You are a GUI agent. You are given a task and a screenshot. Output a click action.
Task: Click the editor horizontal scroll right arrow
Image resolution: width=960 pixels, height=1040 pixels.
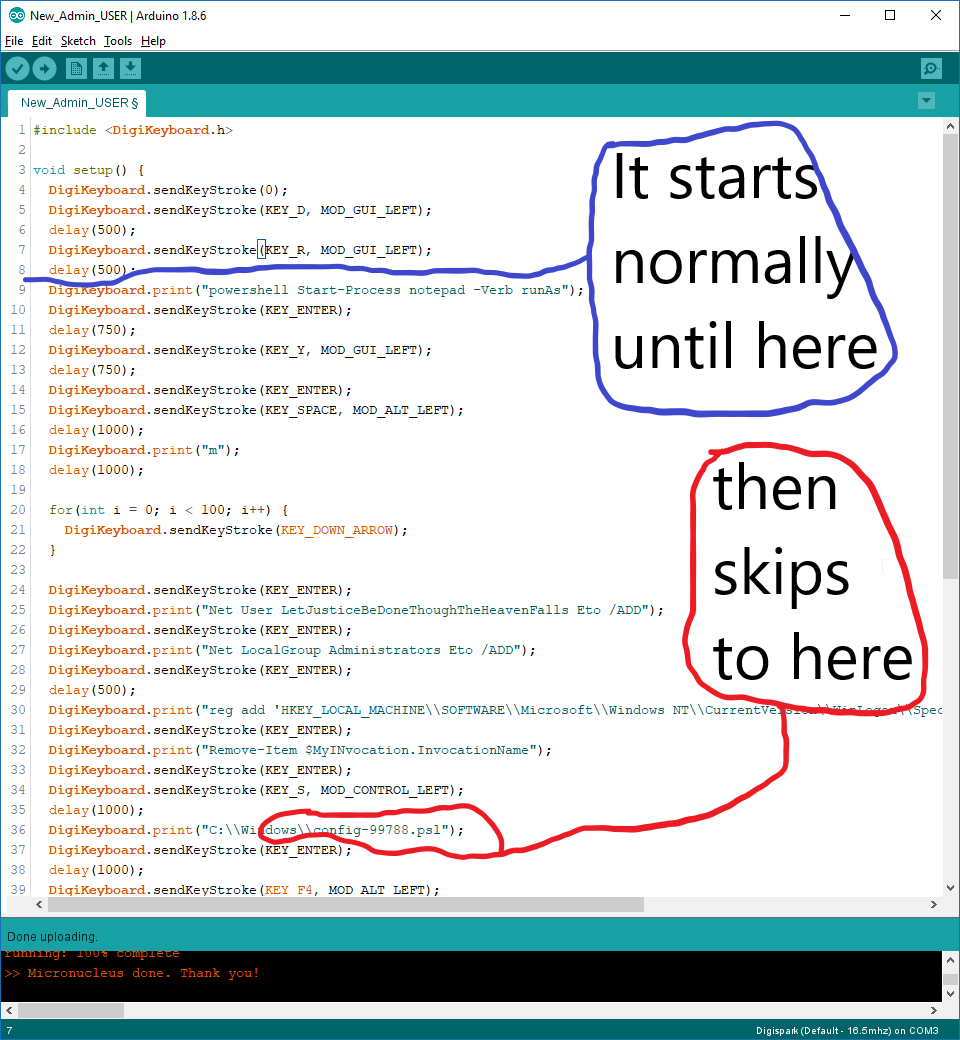tap(933, 904)
